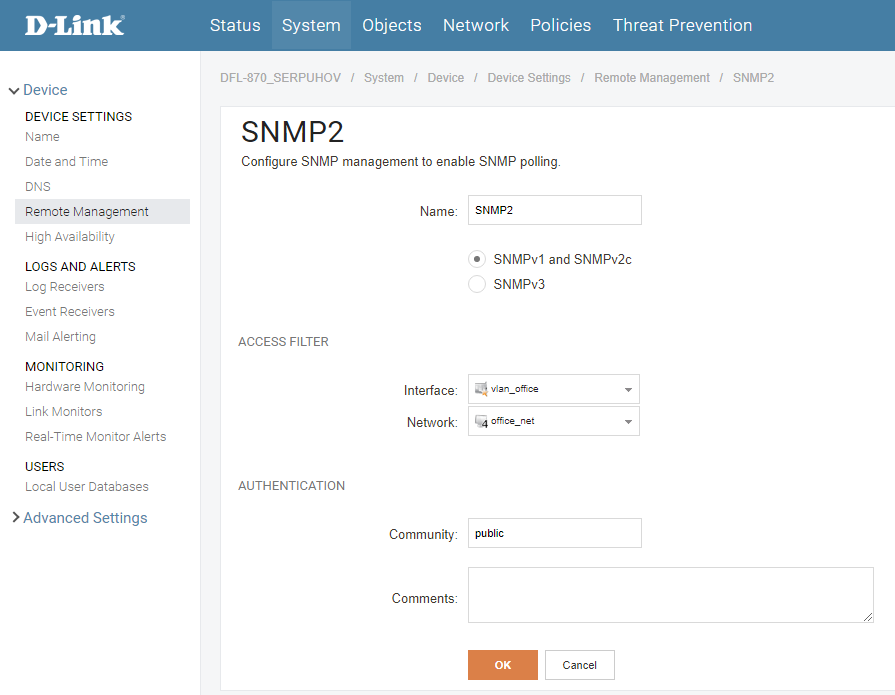
Task: Open the Threat Prevention menu
Action: [682, 25]
